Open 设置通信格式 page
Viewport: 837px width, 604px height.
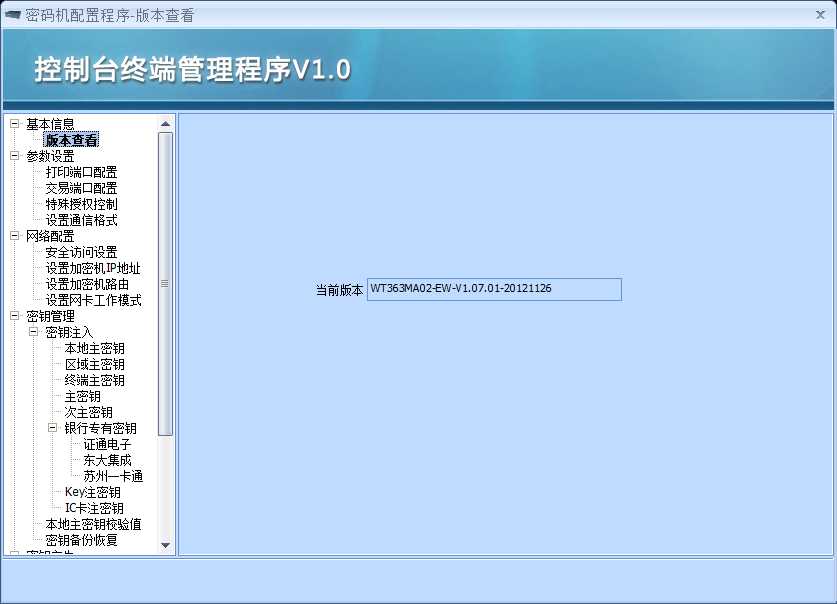pos(81,220)
